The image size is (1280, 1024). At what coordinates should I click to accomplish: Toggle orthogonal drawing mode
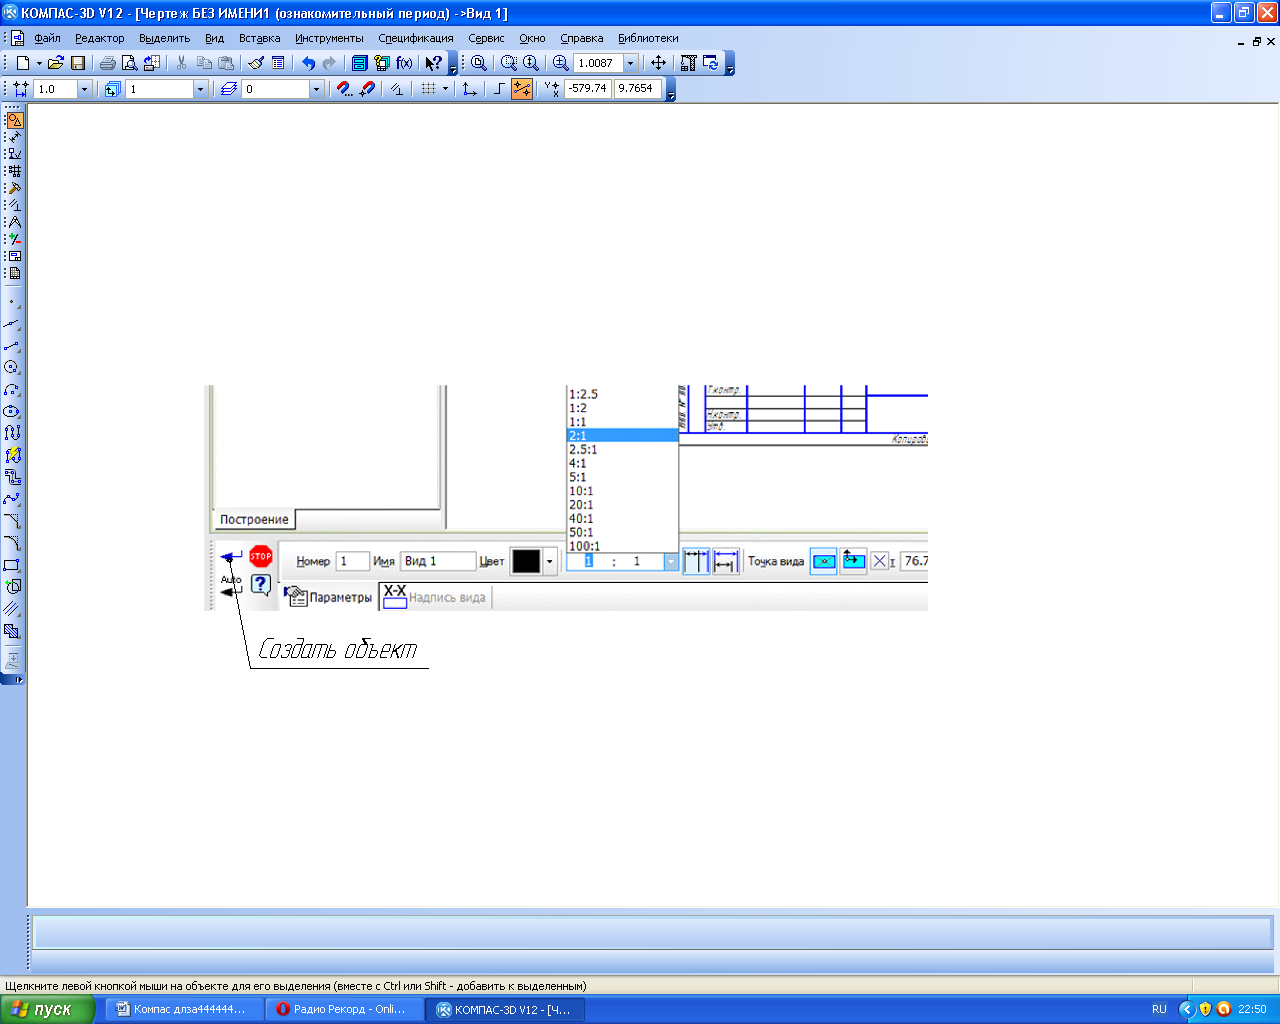coord(500,89)
